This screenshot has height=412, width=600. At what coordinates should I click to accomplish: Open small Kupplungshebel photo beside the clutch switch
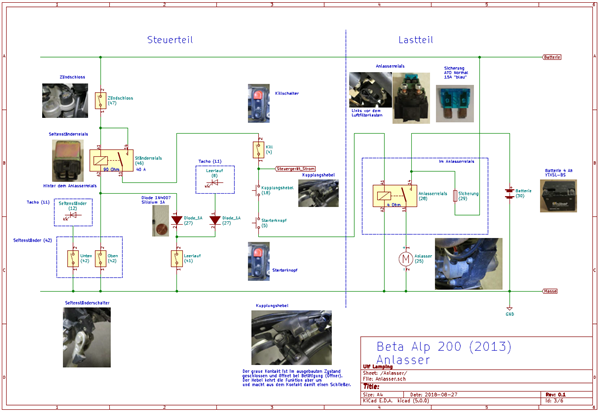click(x=318, y=193)
